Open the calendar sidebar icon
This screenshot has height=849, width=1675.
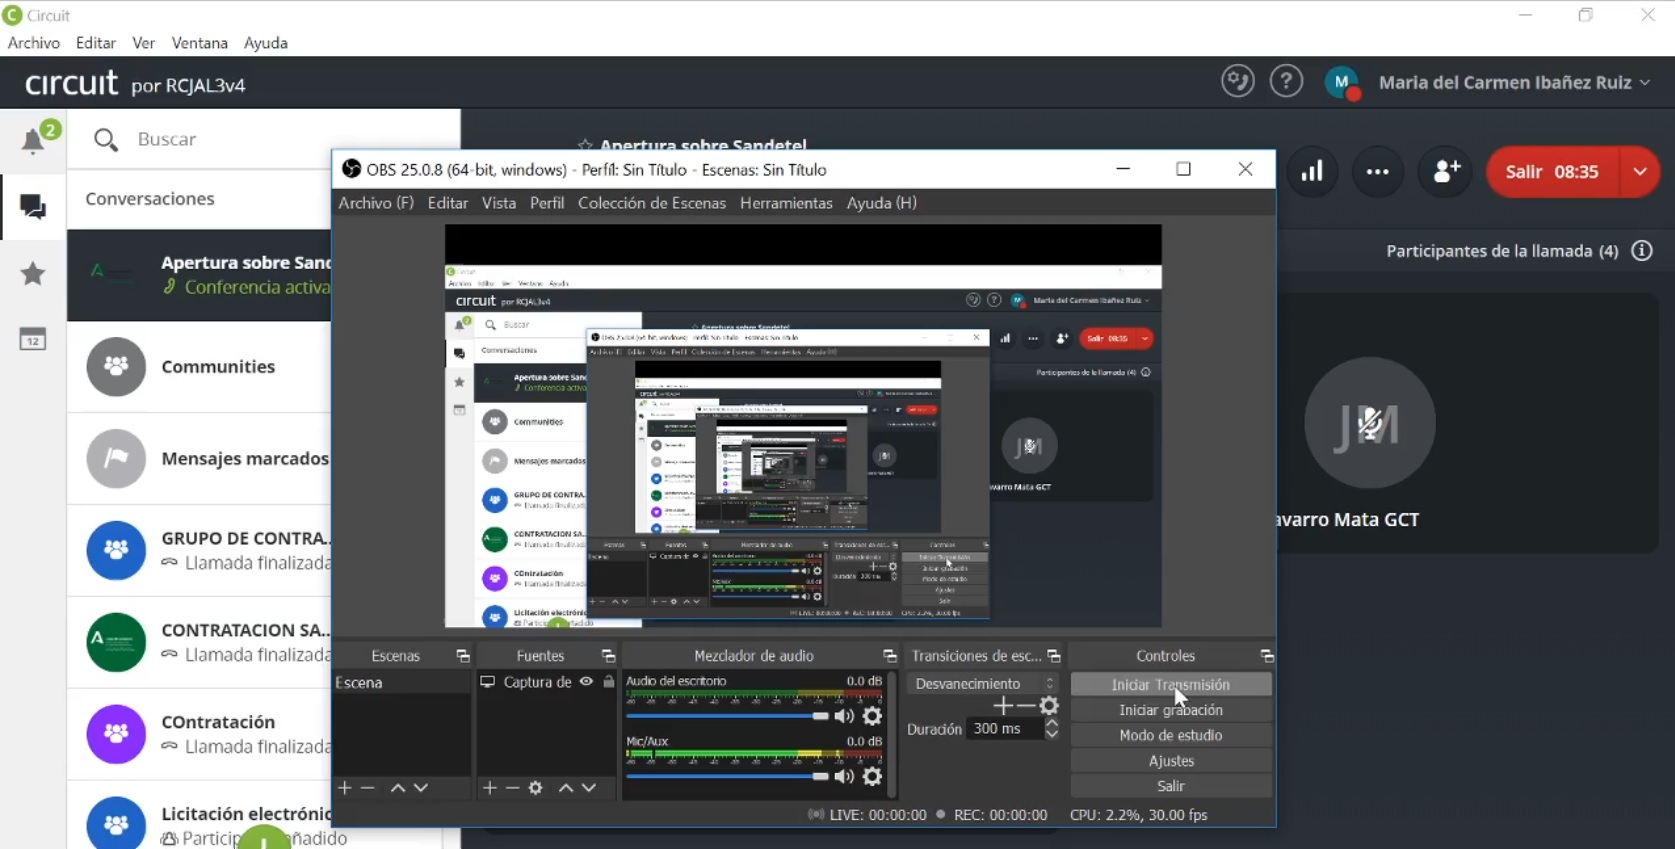coord(33,340)
